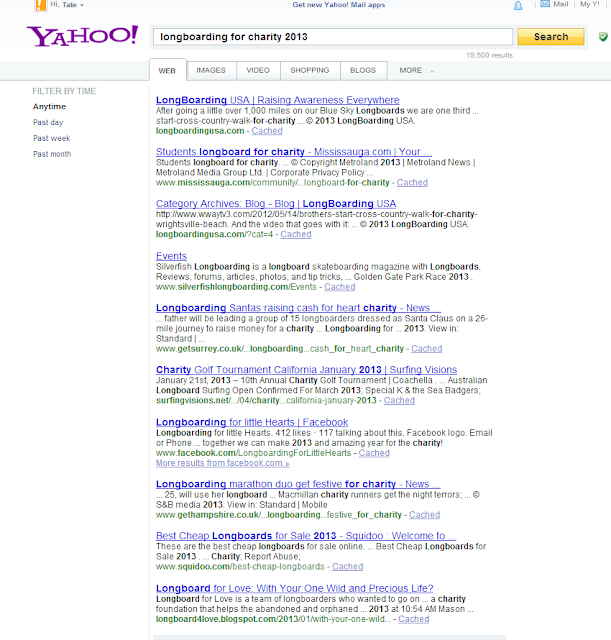611x640 pixels.
Task: Open Longboarding marathon duo get festive result
Action: (298, 484)
